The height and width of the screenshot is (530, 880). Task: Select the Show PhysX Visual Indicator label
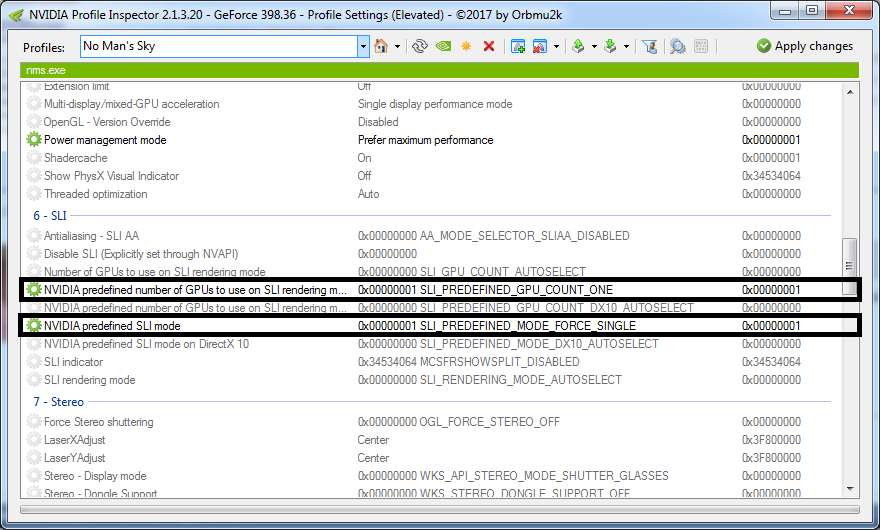(x=111, y=176)
